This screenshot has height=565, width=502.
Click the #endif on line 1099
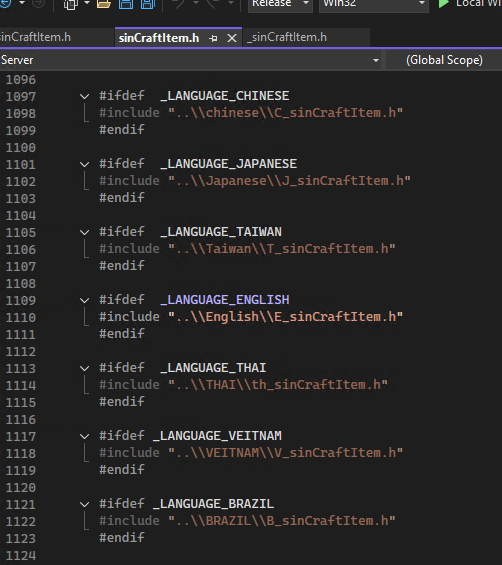pos(122,130)
